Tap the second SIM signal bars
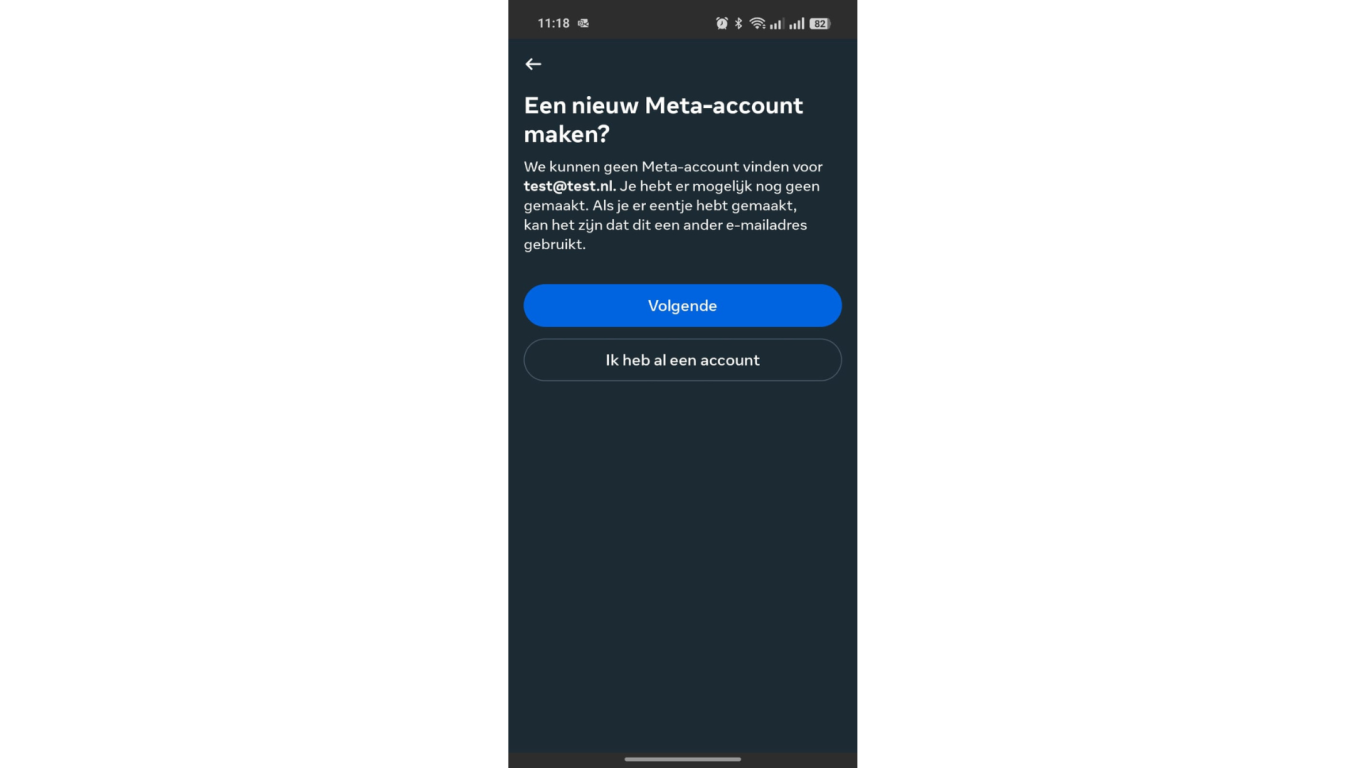The height and width of the screenshot is (768, 1366). pyautogui.click(x=797, y=23)
